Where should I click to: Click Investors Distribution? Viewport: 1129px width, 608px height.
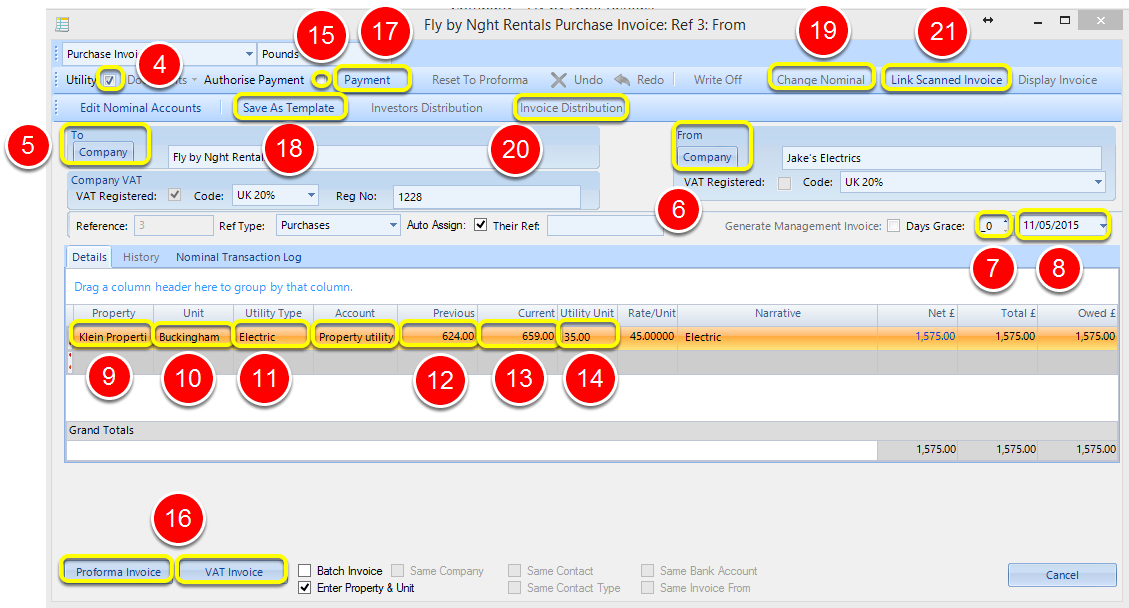[x=426, y=108]
